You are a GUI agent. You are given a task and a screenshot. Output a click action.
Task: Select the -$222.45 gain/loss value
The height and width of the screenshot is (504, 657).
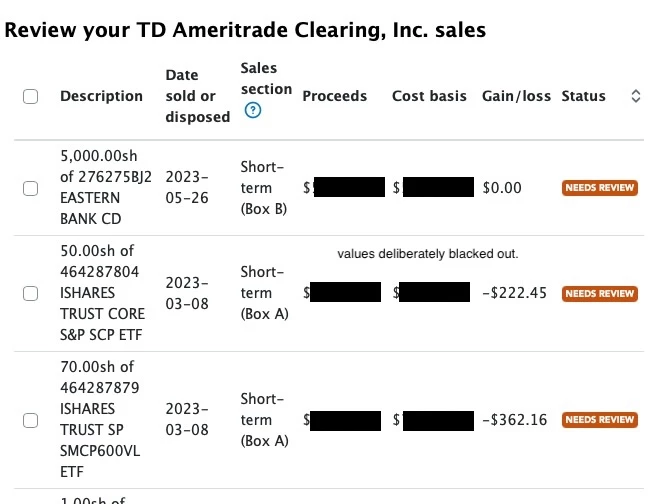tap(514, 293)
